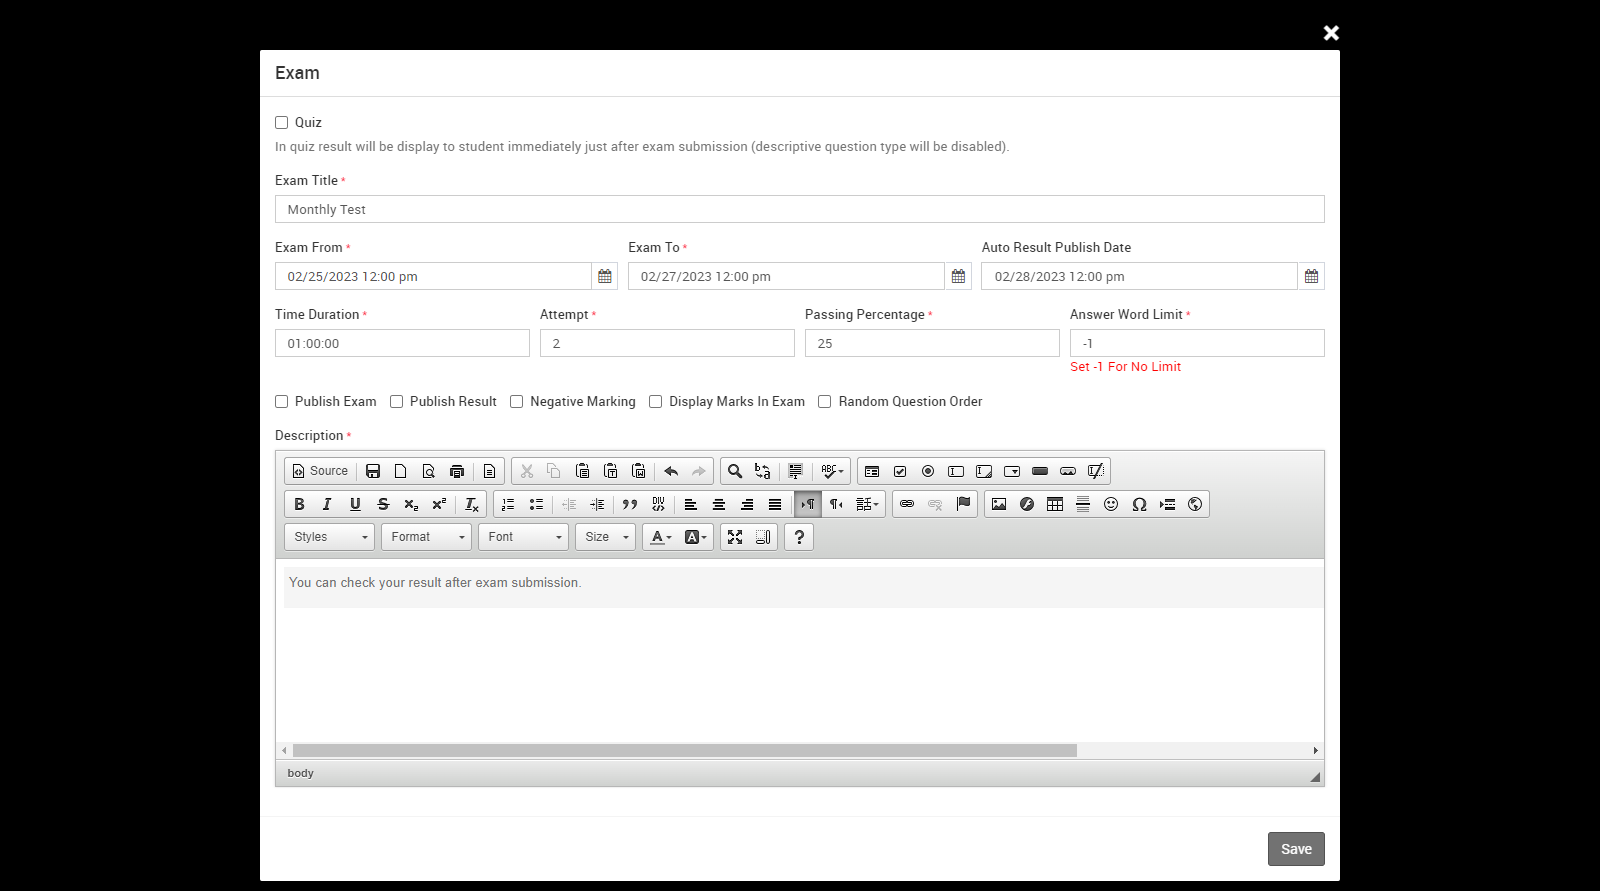Open the Smiley emoticon picker
1600x892 pixels.
(1111, 504)
